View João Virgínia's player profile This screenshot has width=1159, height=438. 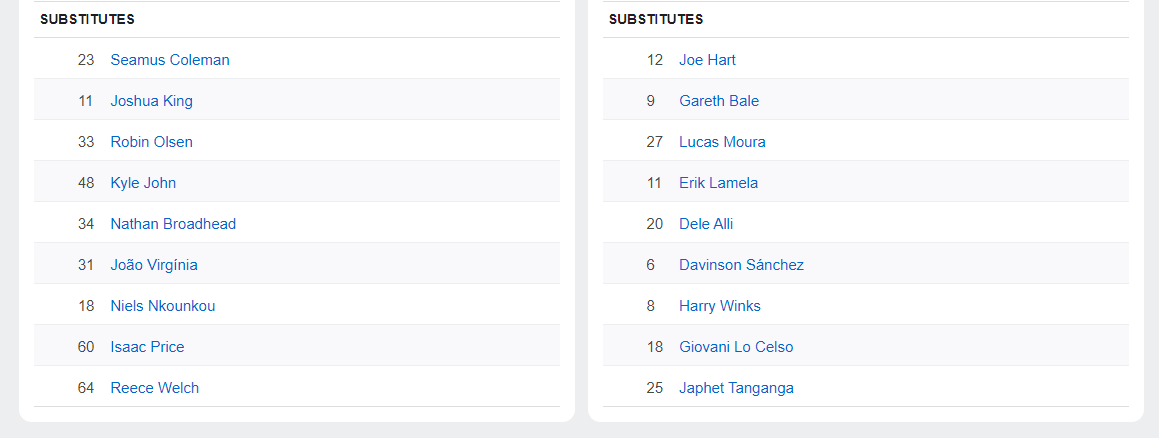coord(154,265)
